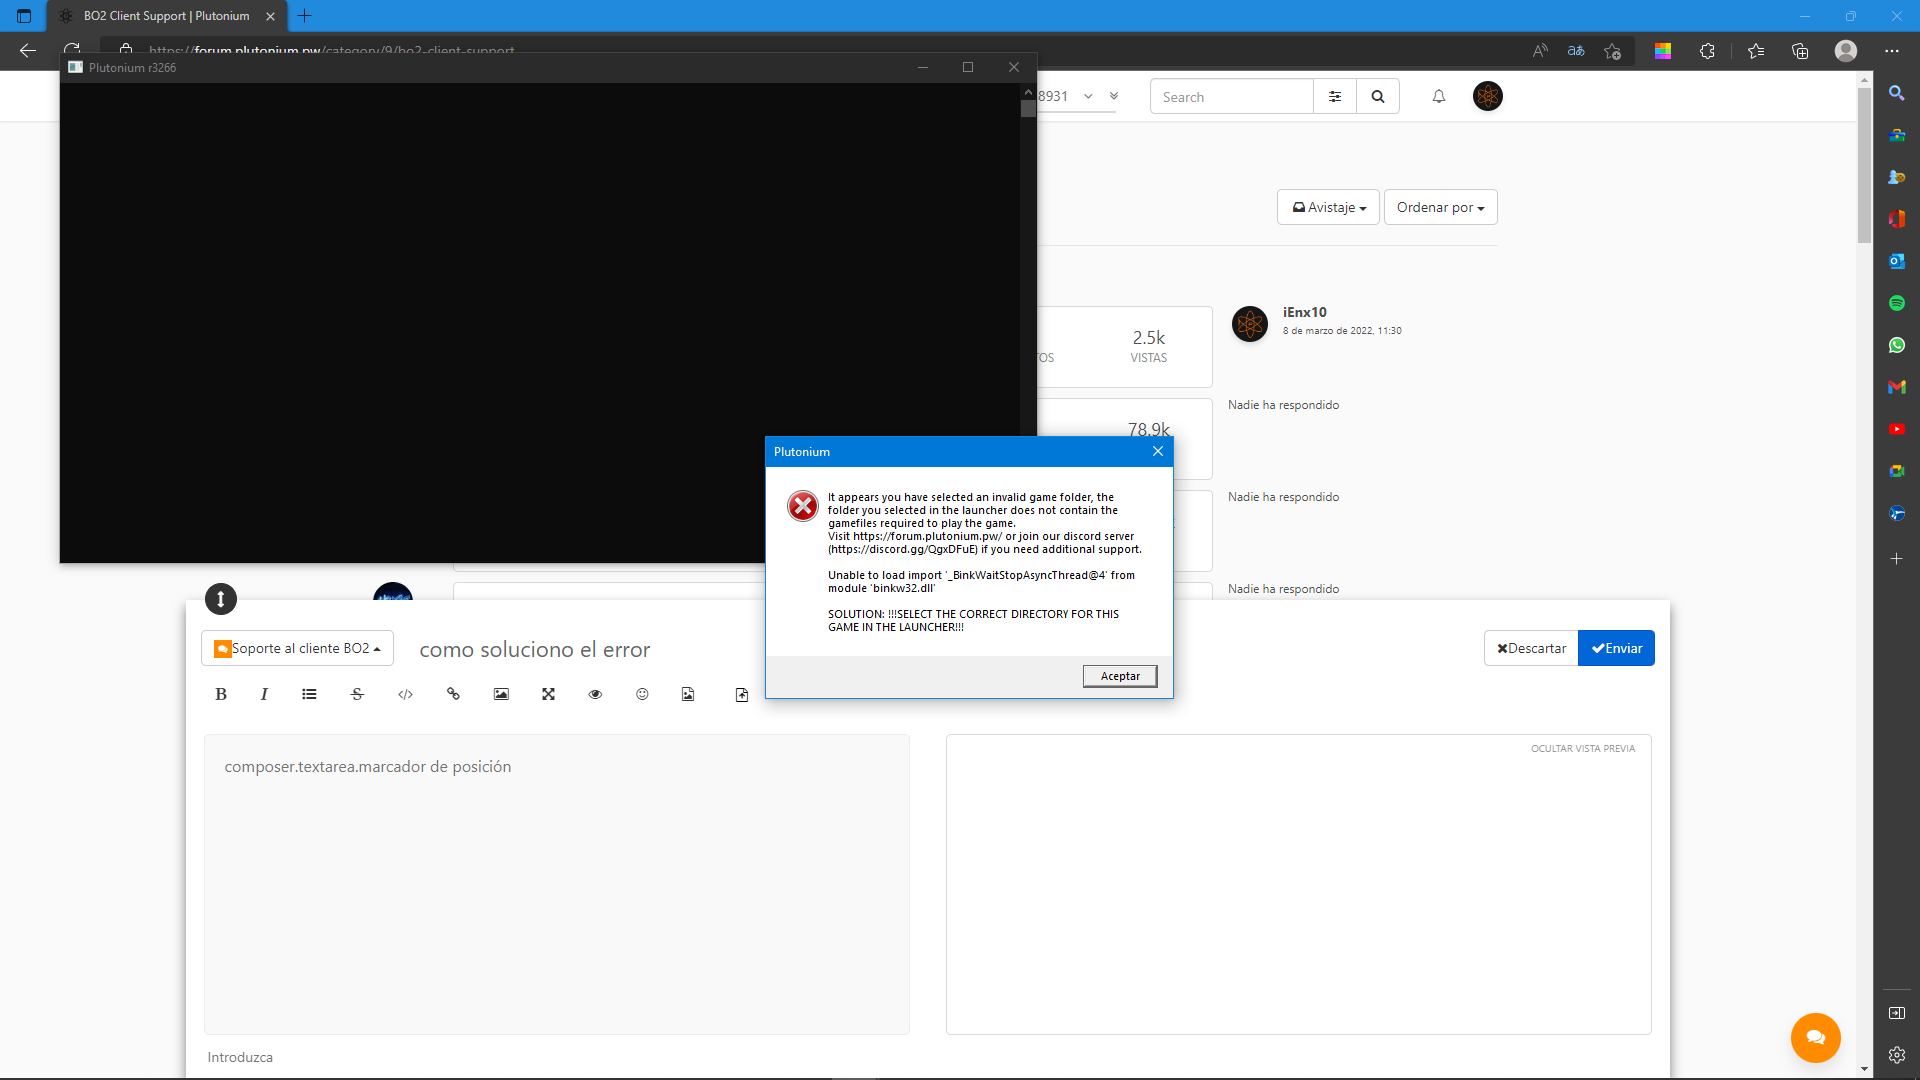Expand the Avistaje dropdown

[1328, 207]
